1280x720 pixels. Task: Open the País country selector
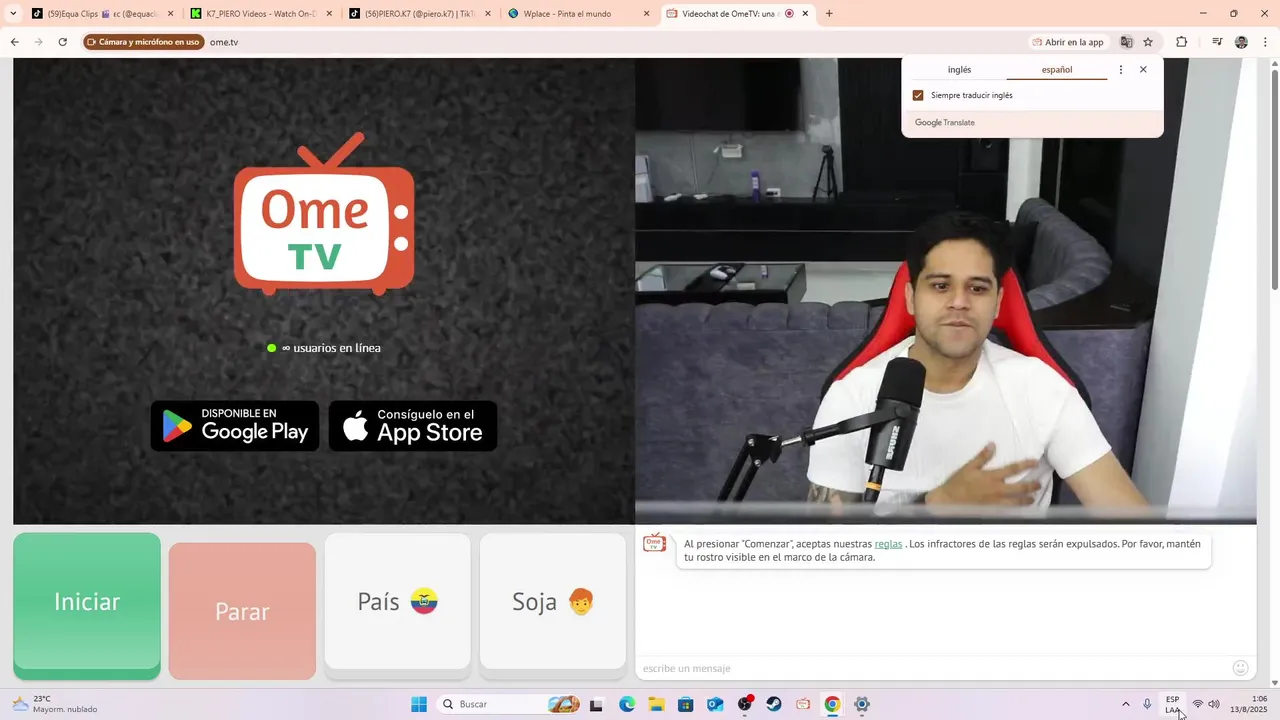(397, 603)
